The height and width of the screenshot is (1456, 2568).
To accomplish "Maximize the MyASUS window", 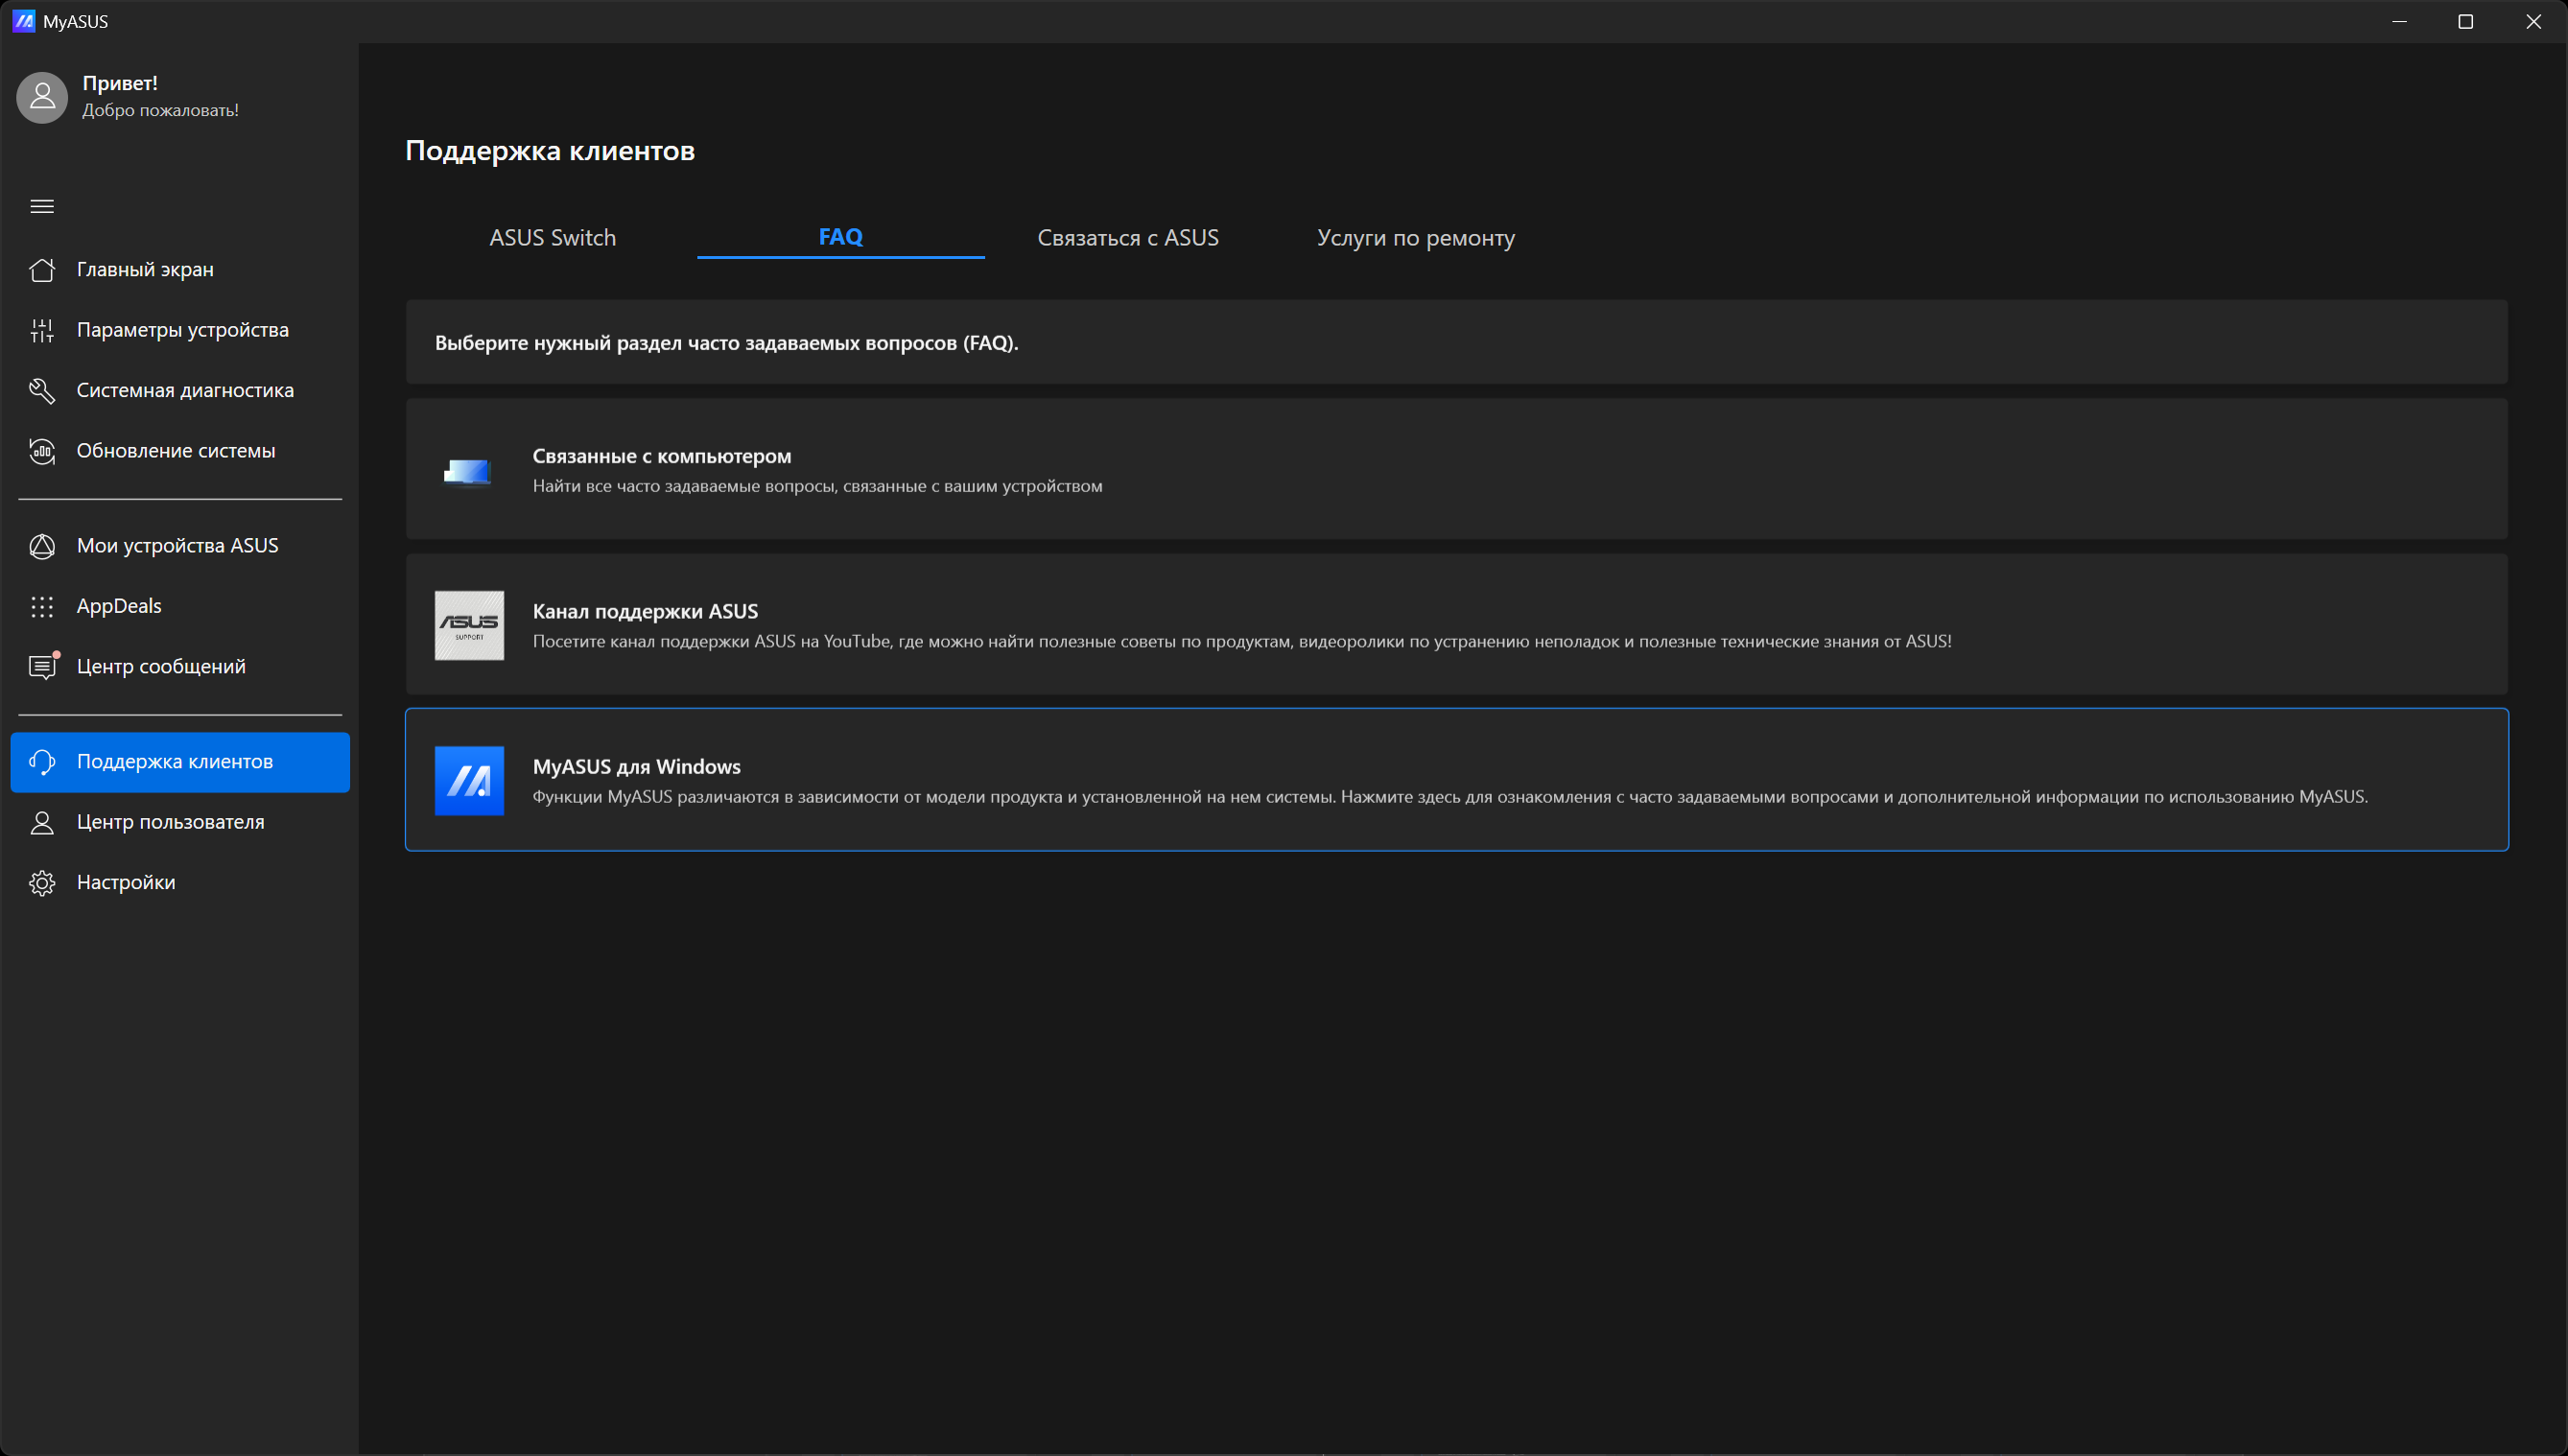I will (2466, 21).
